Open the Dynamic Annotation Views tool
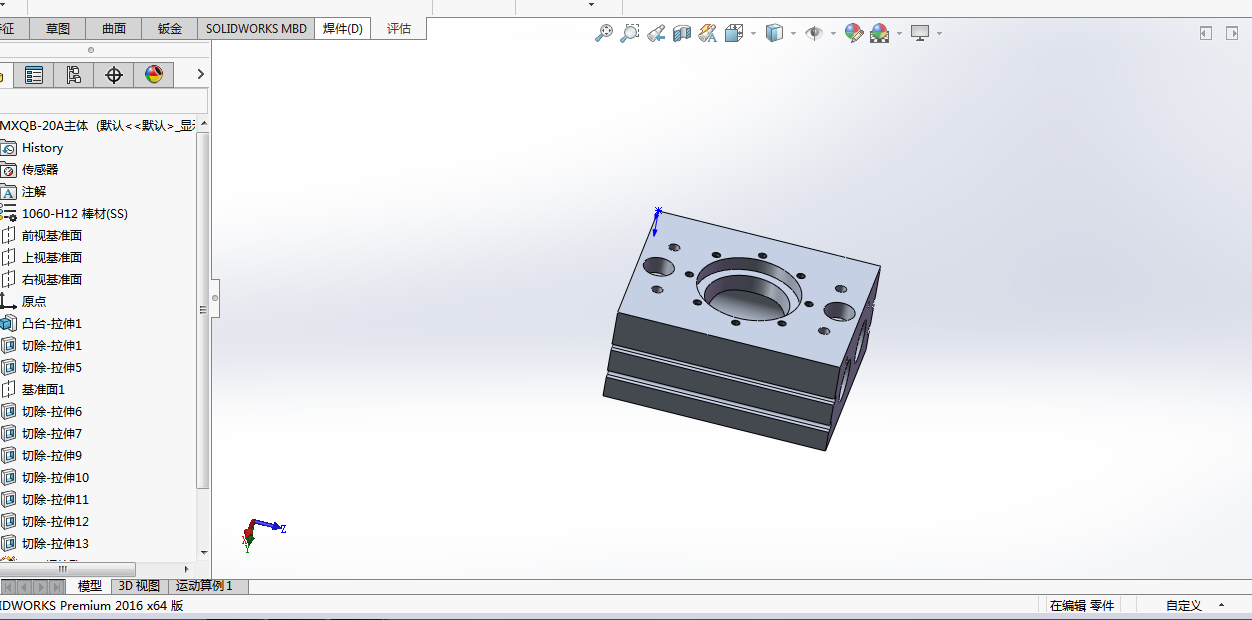1252x620 pixels. [x=708, y=33]
